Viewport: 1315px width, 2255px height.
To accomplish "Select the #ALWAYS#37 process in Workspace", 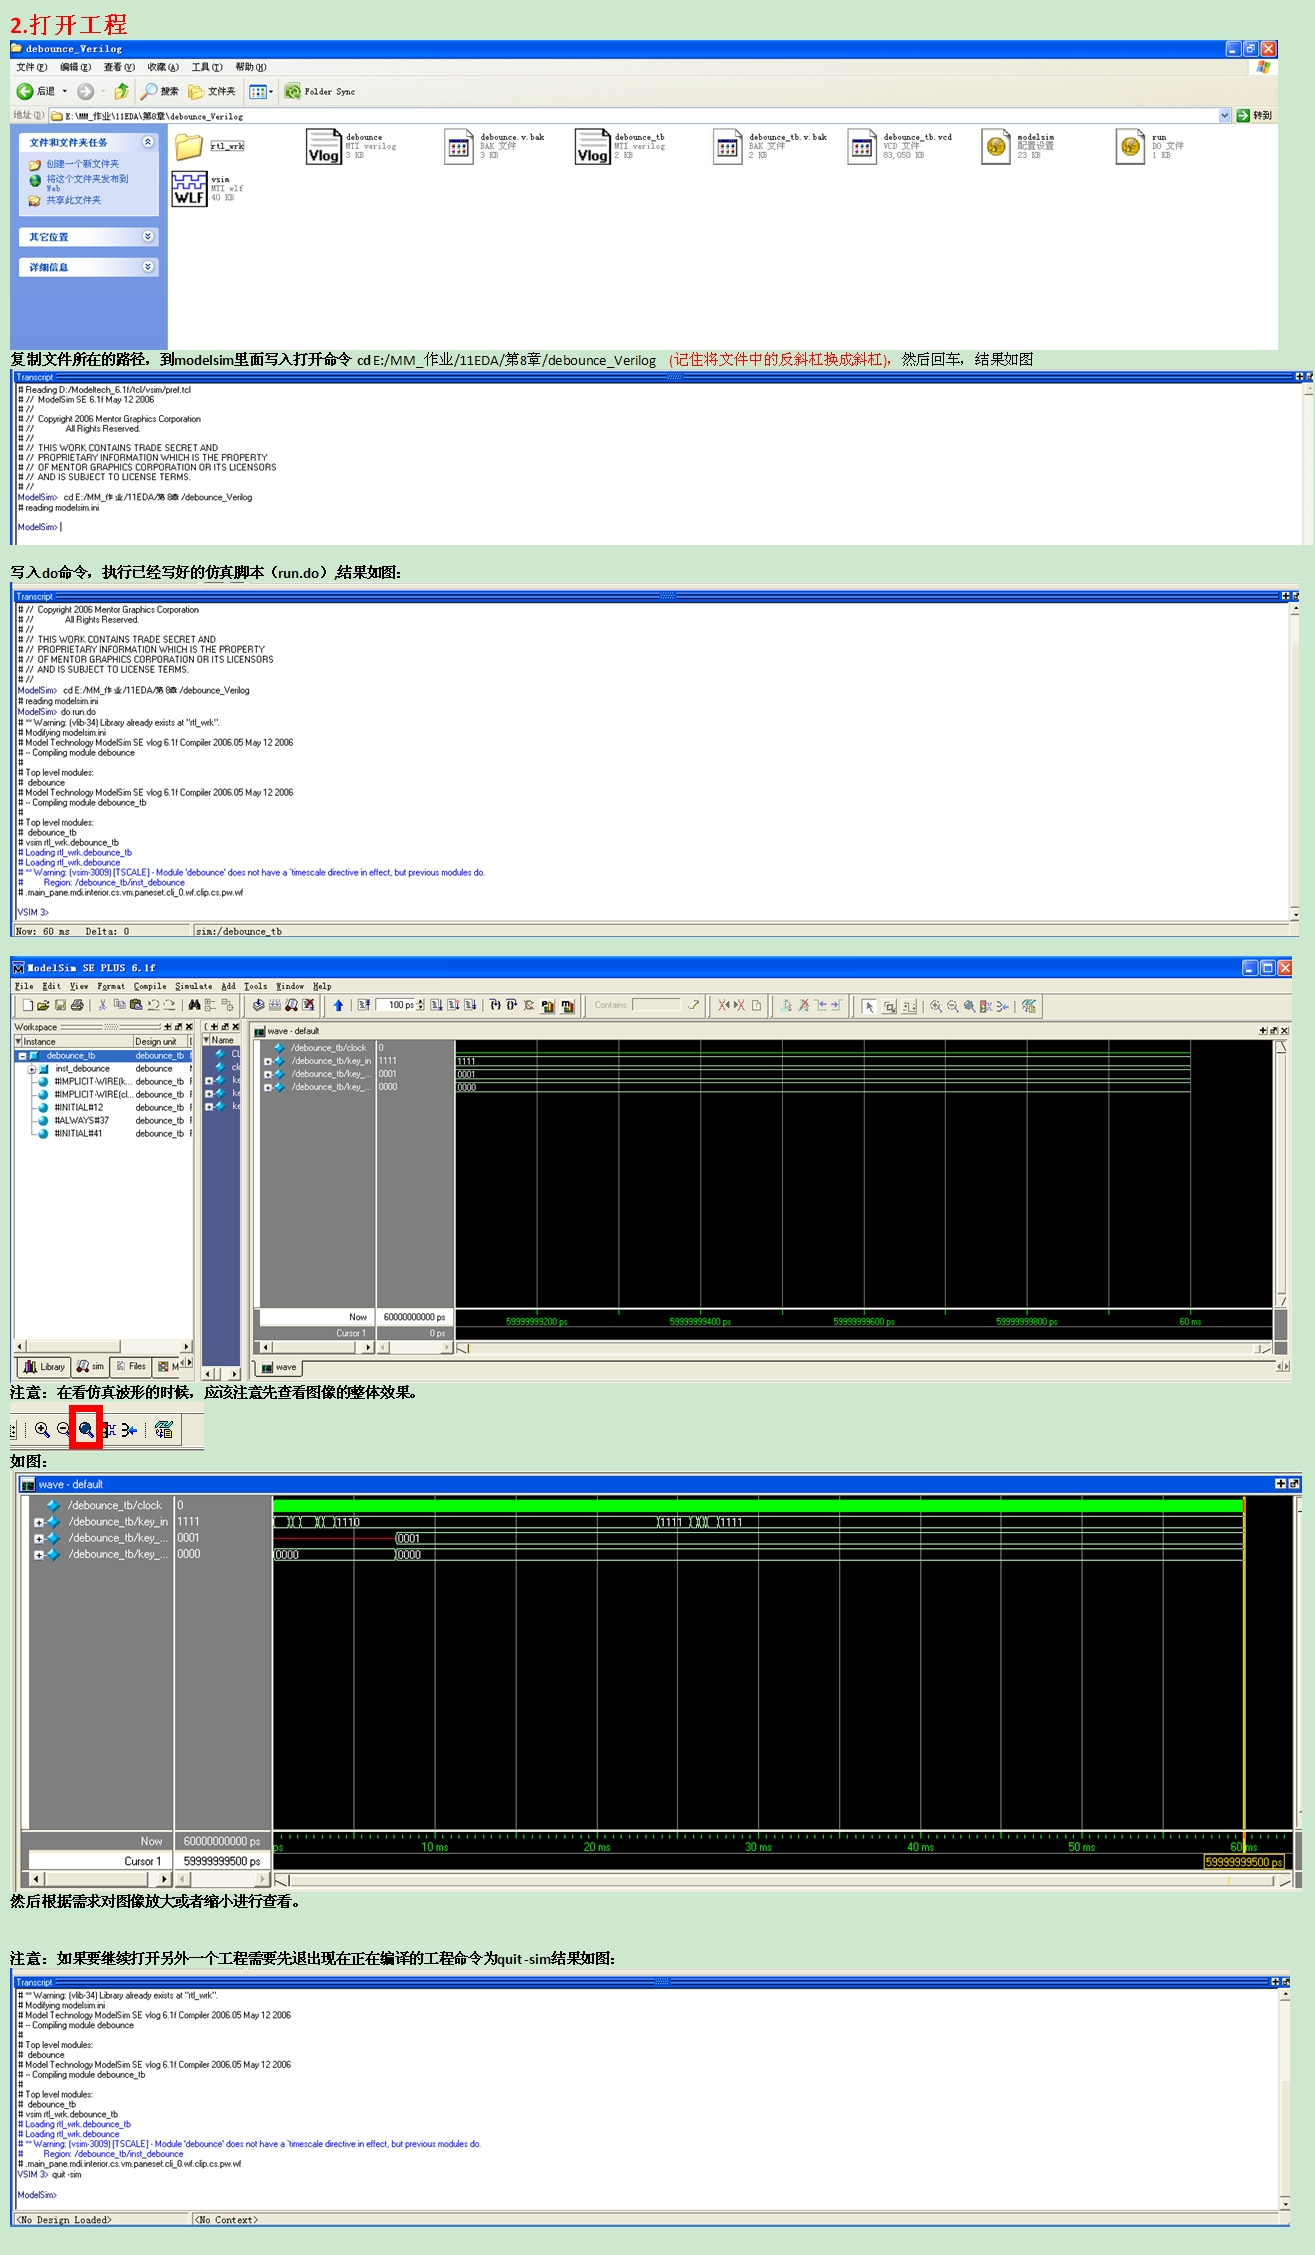I will click(81, 1121).
